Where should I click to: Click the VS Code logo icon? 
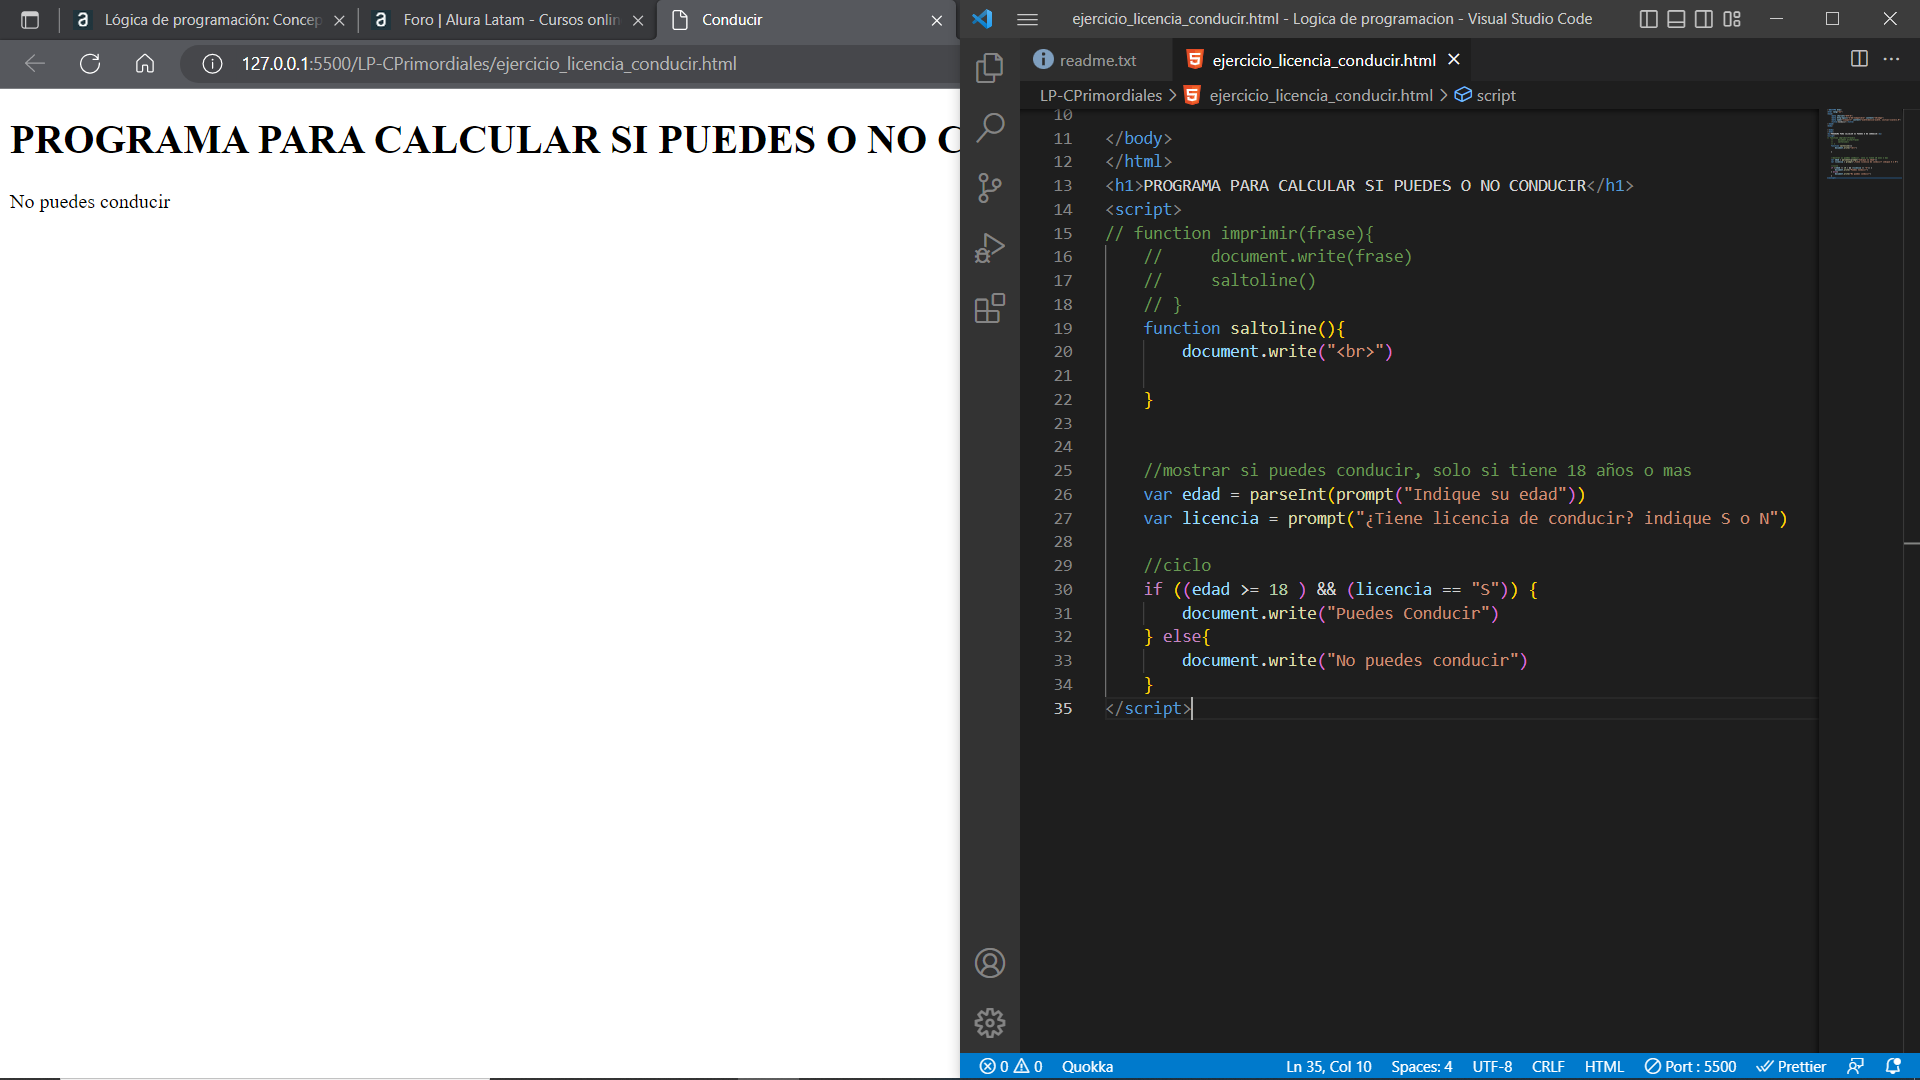(x=982, y=19)
